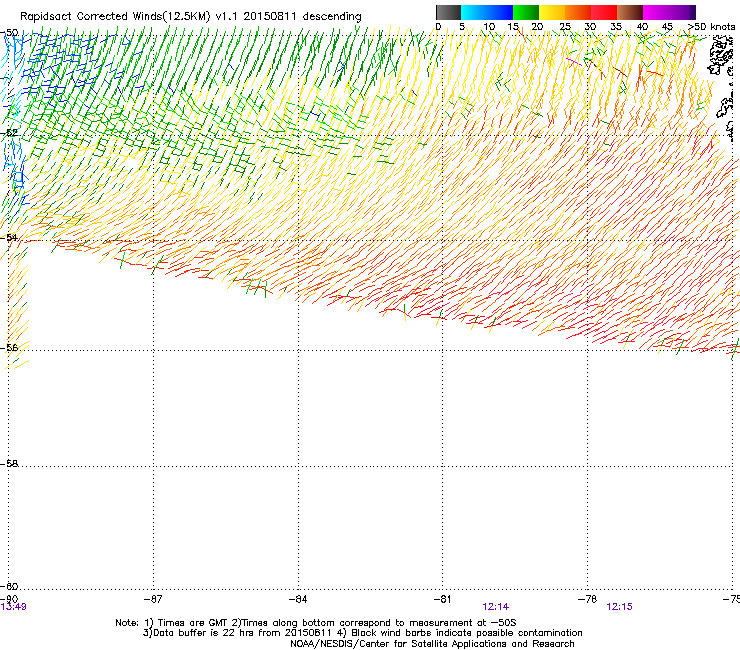Select the yellow 20–25 knots legend segment
The image size is (740, 650).
coord(552,12)
